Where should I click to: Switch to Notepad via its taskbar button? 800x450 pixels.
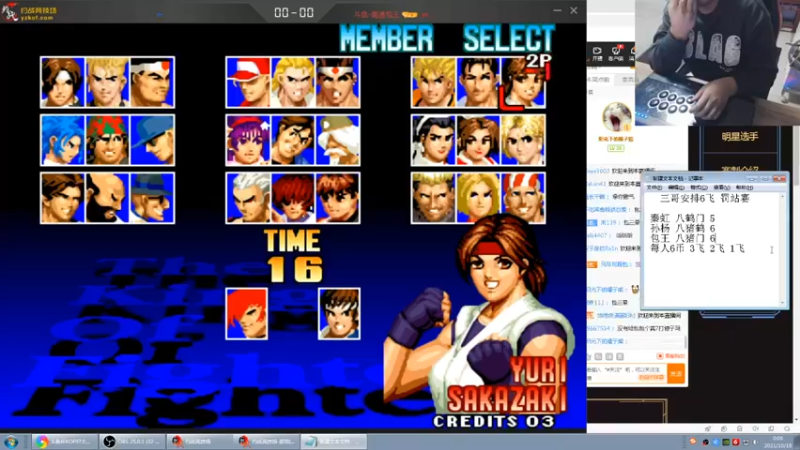coord(334,442)
